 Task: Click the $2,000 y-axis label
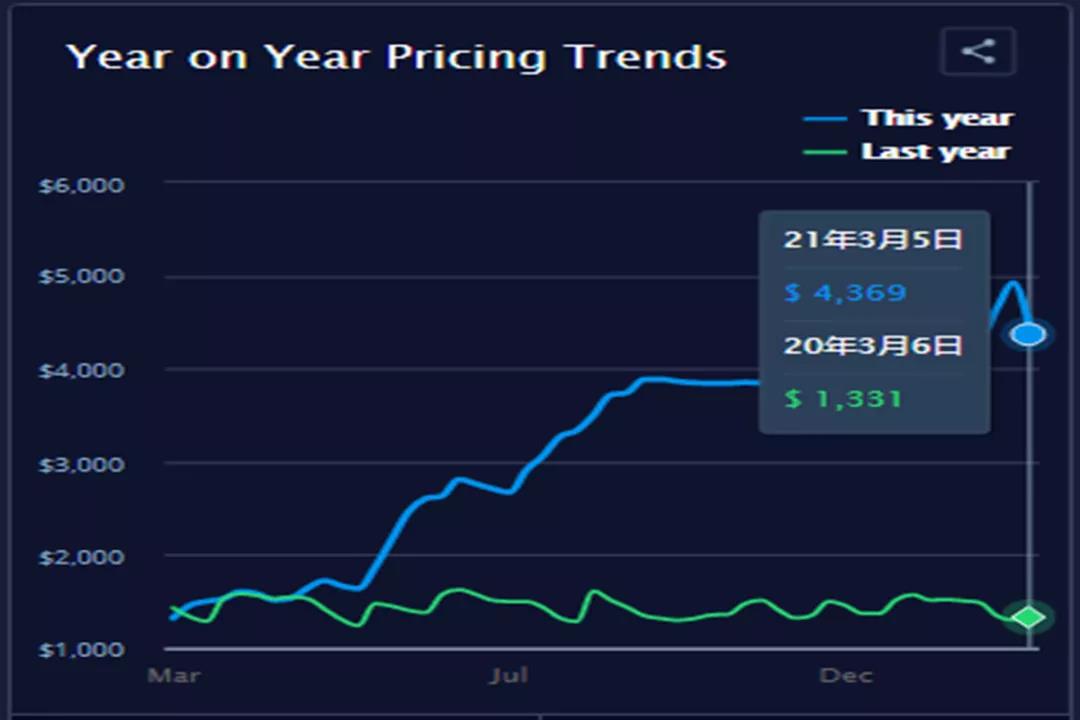[x=82, y=557]
